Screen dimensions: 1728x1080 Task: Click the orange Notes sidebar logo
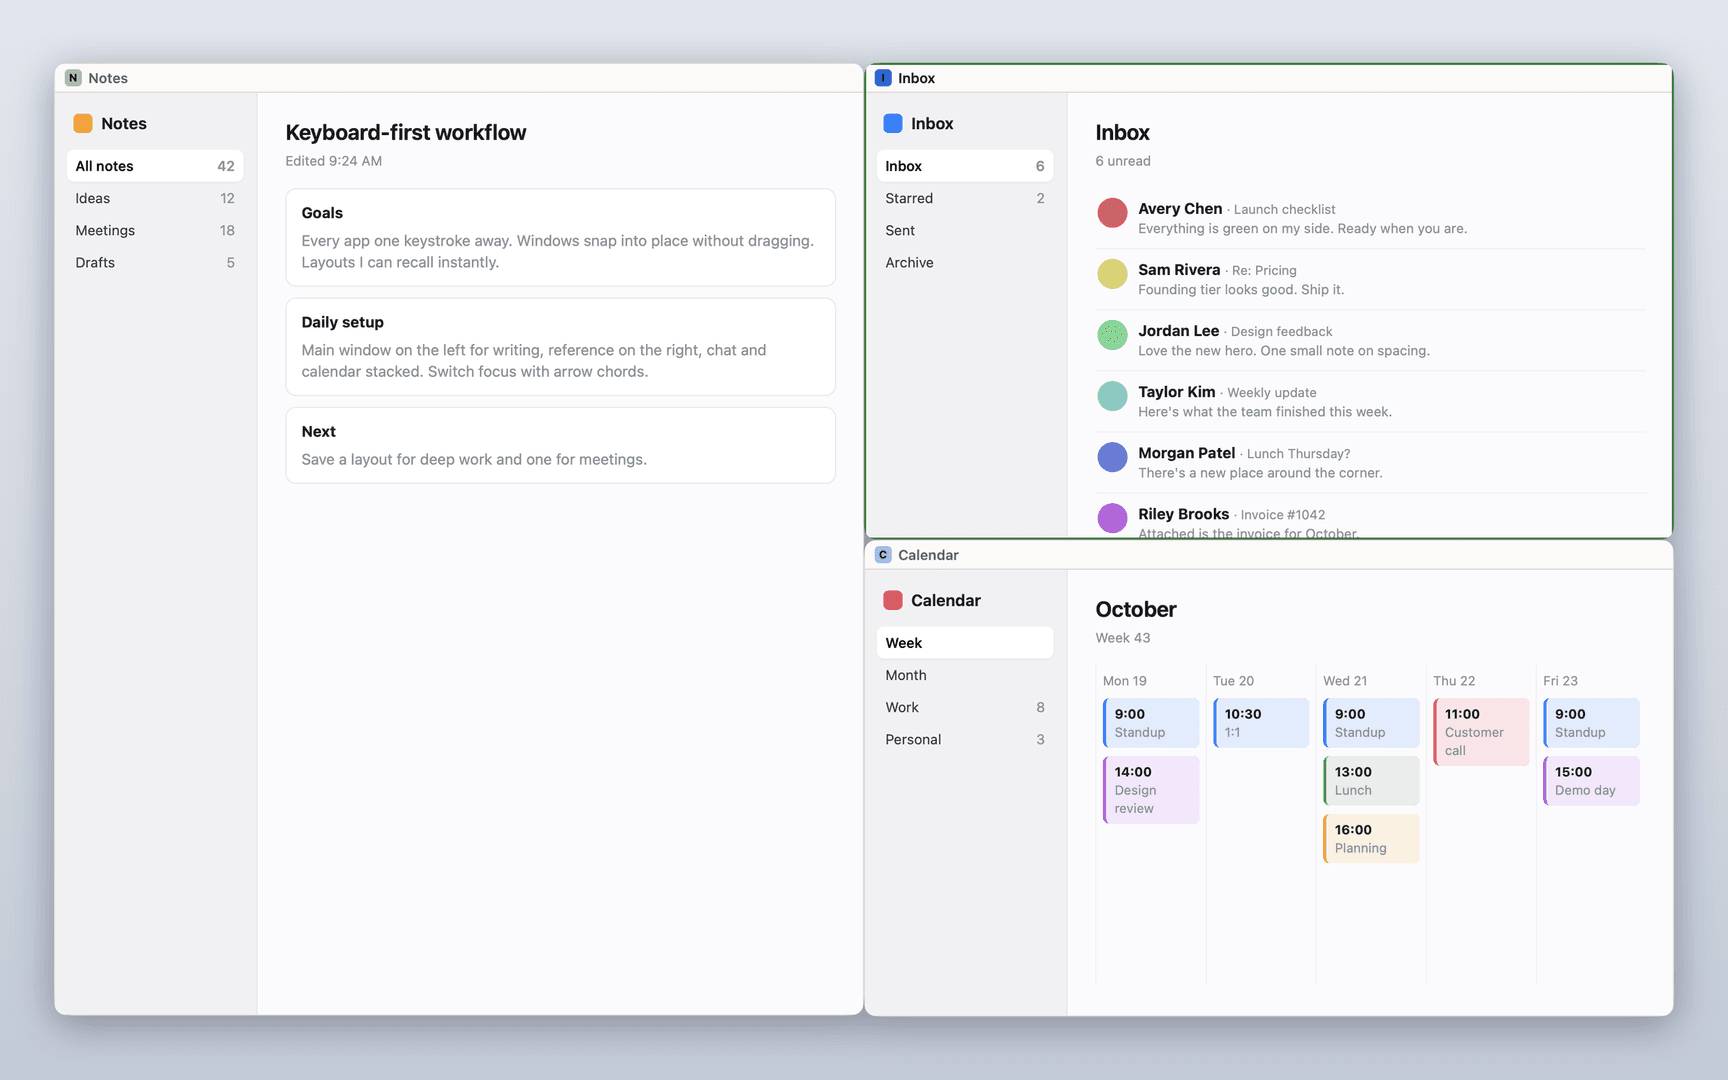pyautogui.click(x=83, y=123)
